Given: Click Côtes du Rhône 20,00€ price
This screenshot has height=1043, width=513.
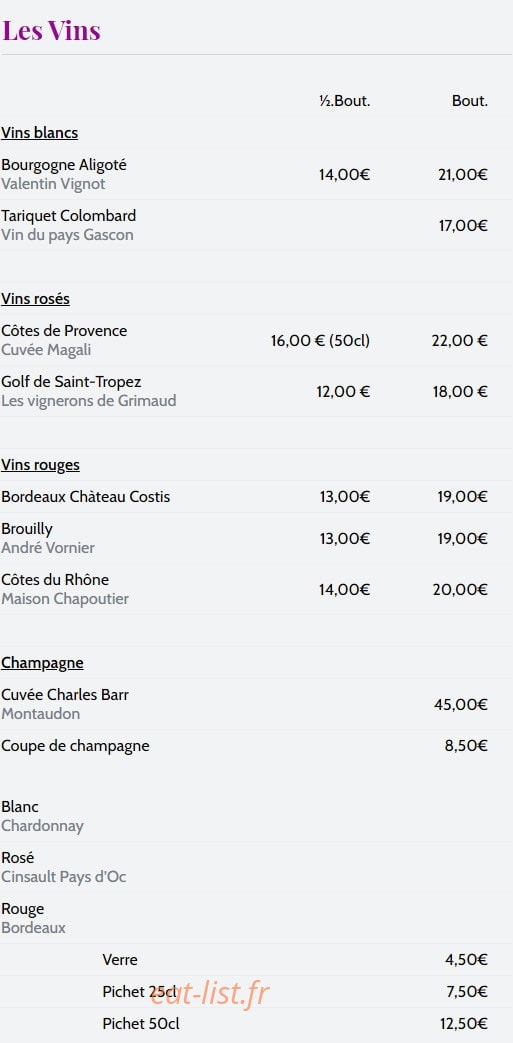Looking at the screenshot, I should click(460, 590).
